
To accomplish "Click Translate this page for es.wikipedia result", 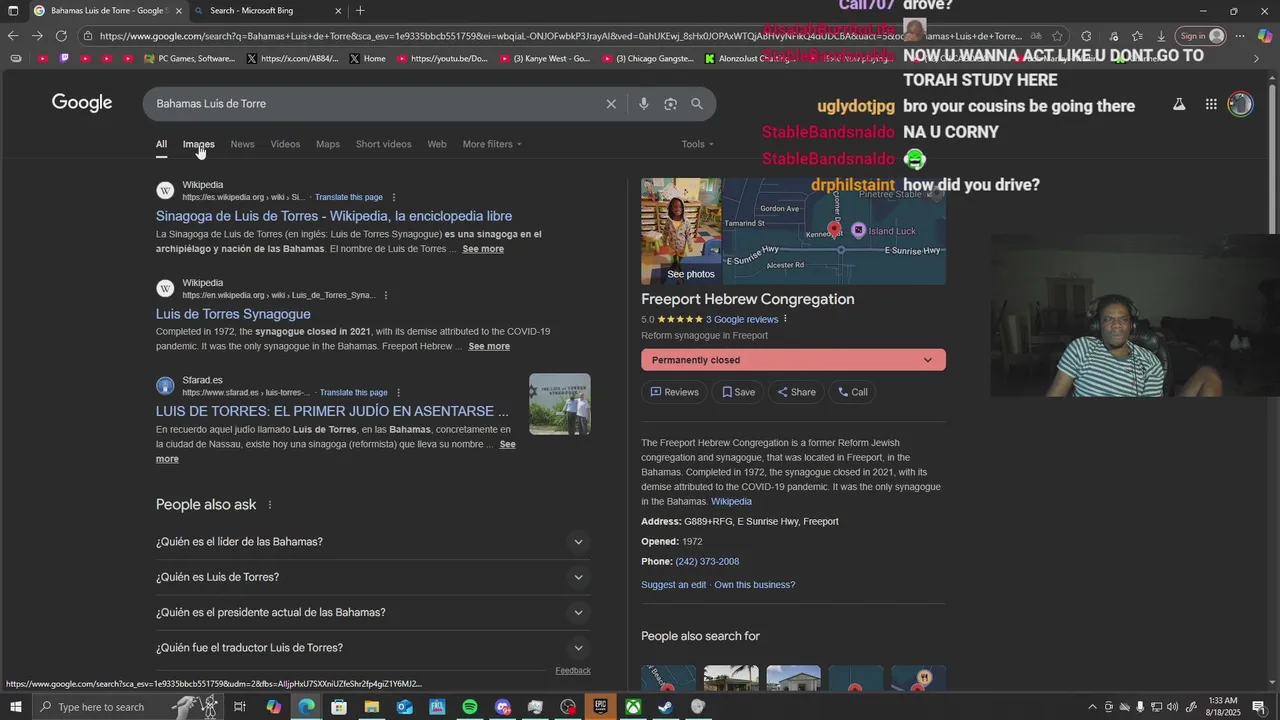I will click(349, 197).
